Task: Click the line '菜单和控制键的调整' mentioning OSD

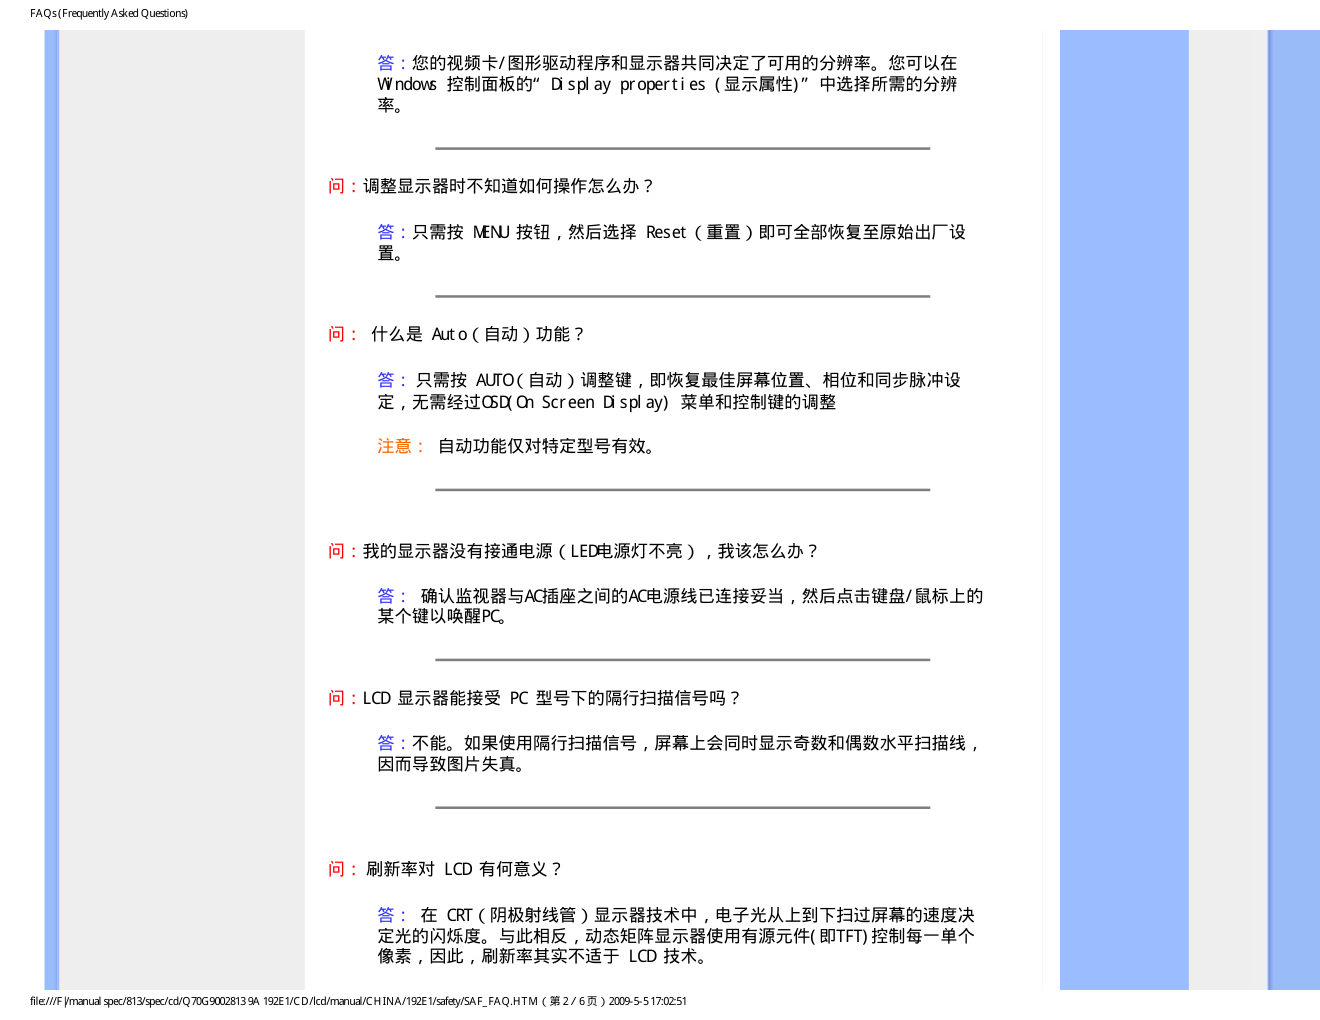Action: [607, 402]
